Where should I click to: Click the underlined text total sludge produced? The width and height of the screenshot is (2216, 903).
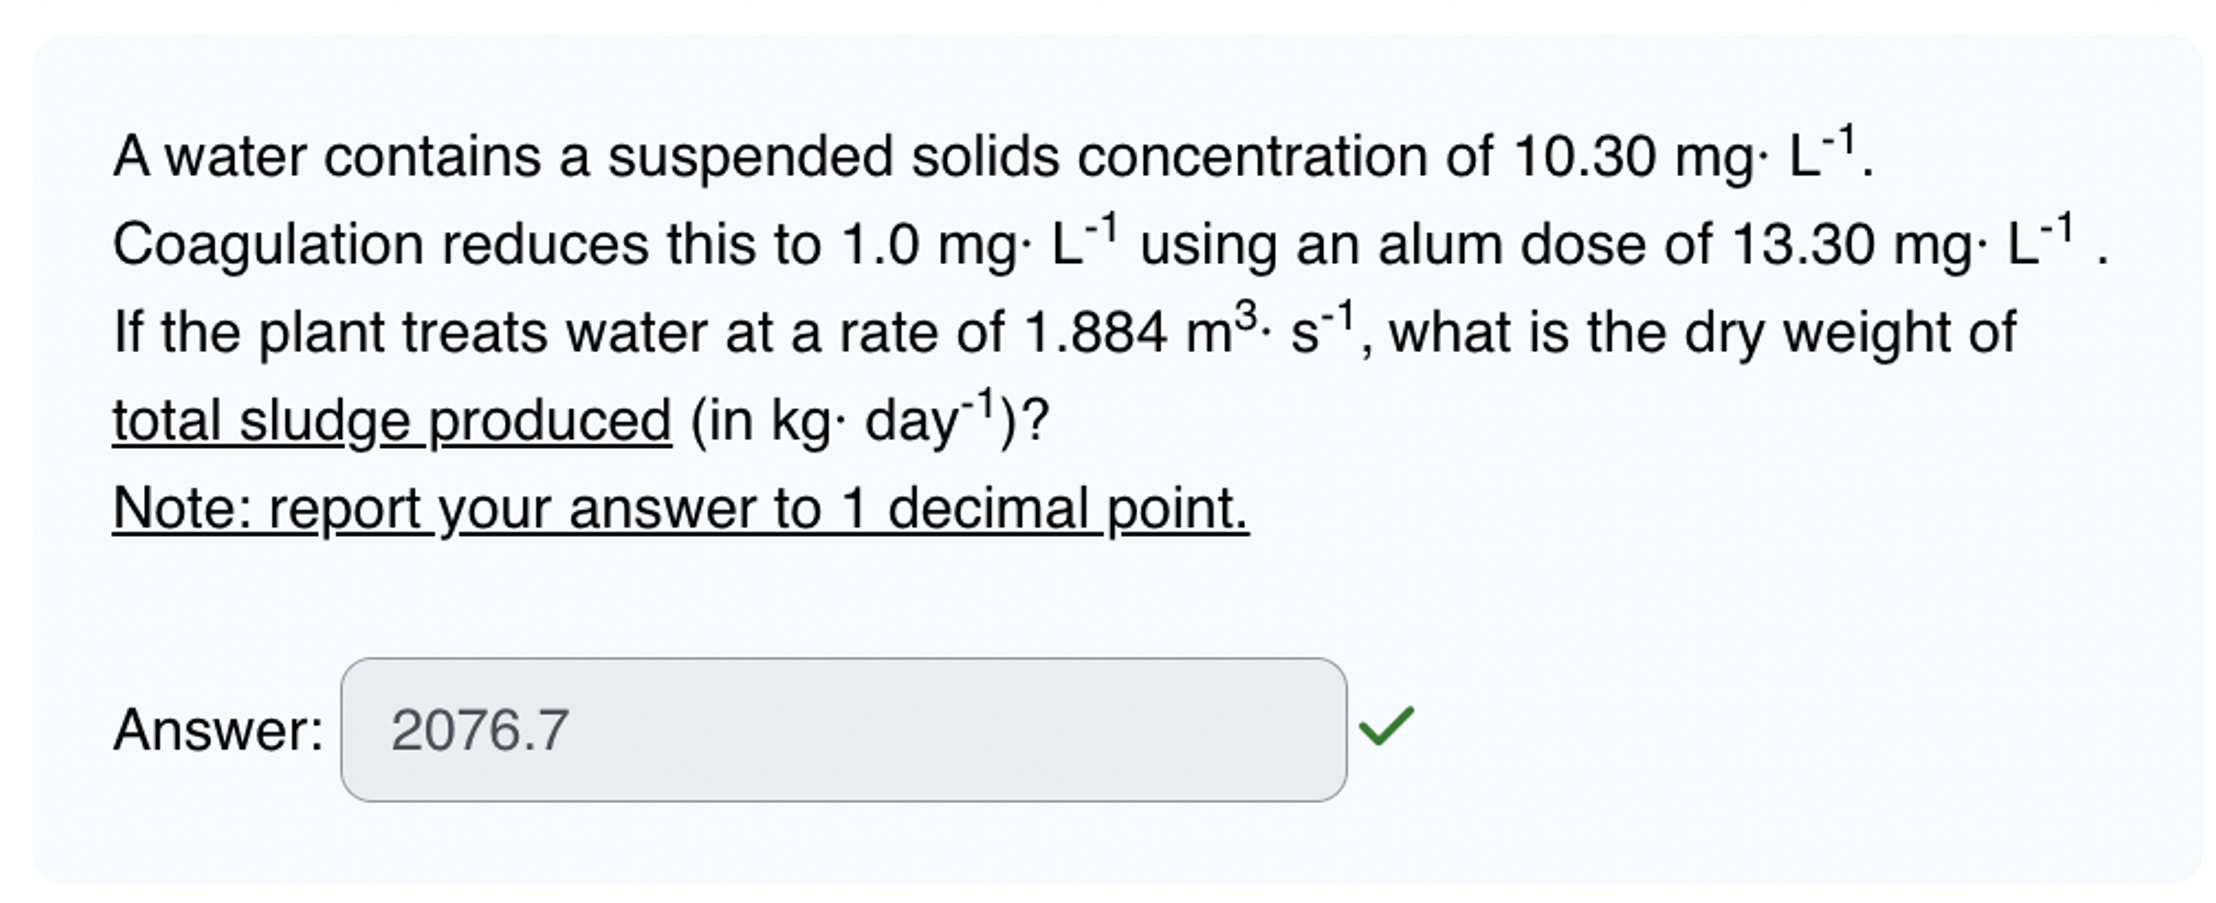pos(390,420)
